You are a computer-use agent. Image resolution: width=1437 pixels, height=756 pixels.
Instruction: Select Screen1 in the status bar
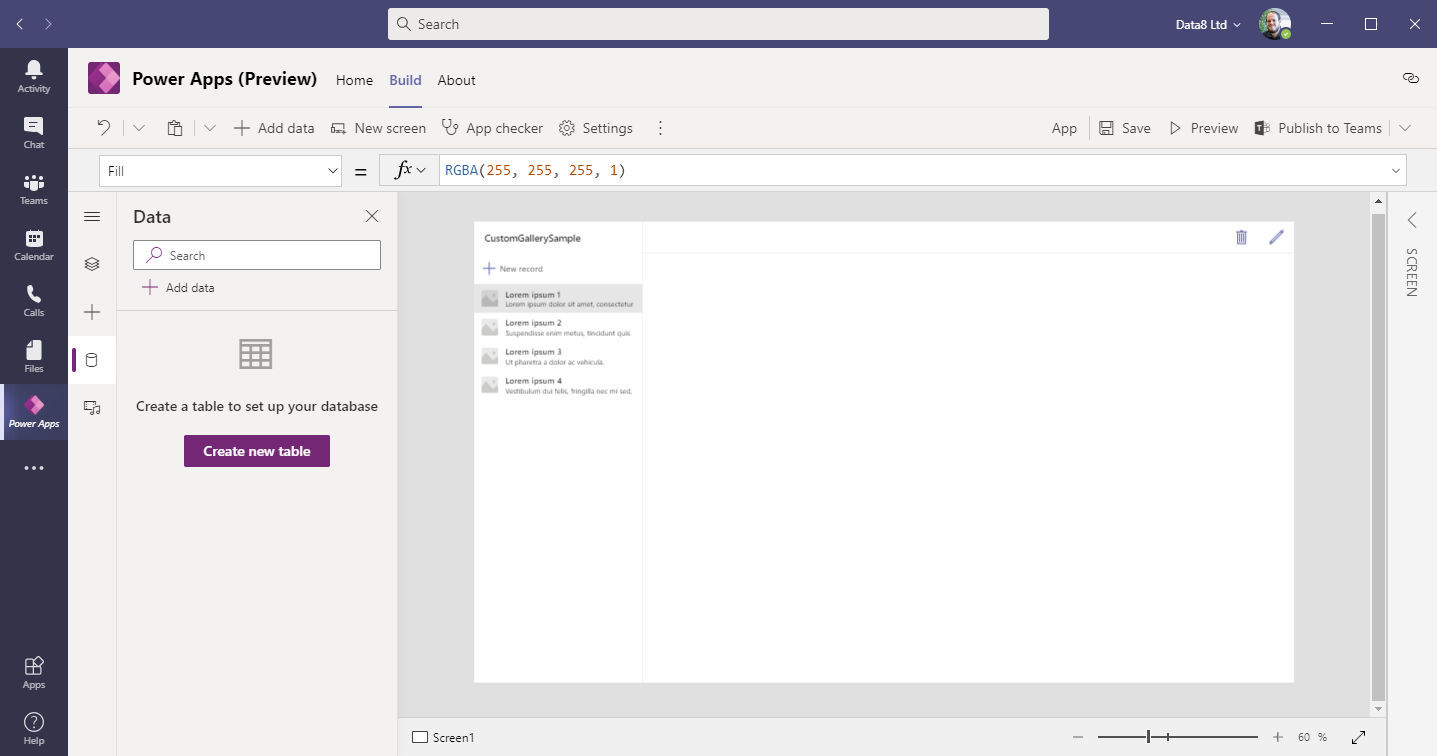(444, 738)
